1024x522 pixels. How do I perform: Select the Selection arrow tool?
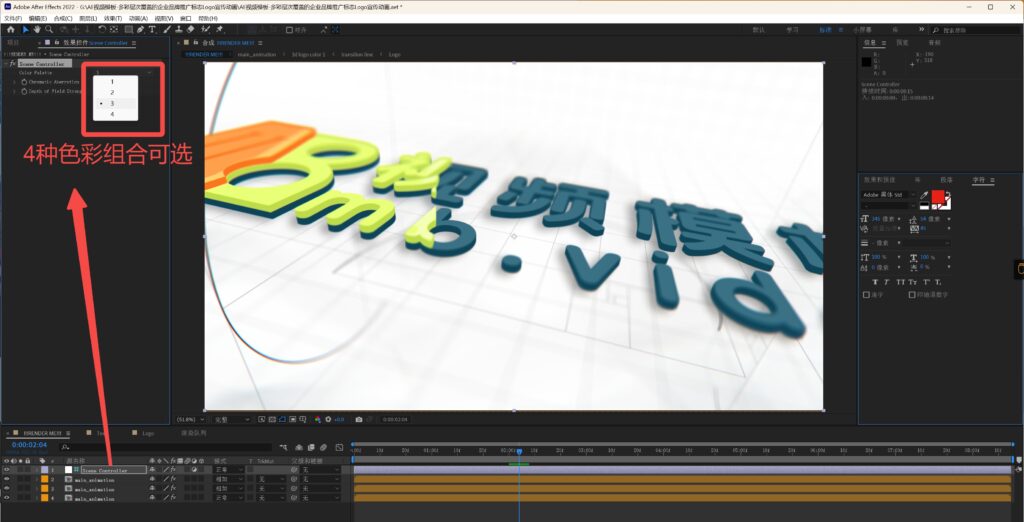26,30
